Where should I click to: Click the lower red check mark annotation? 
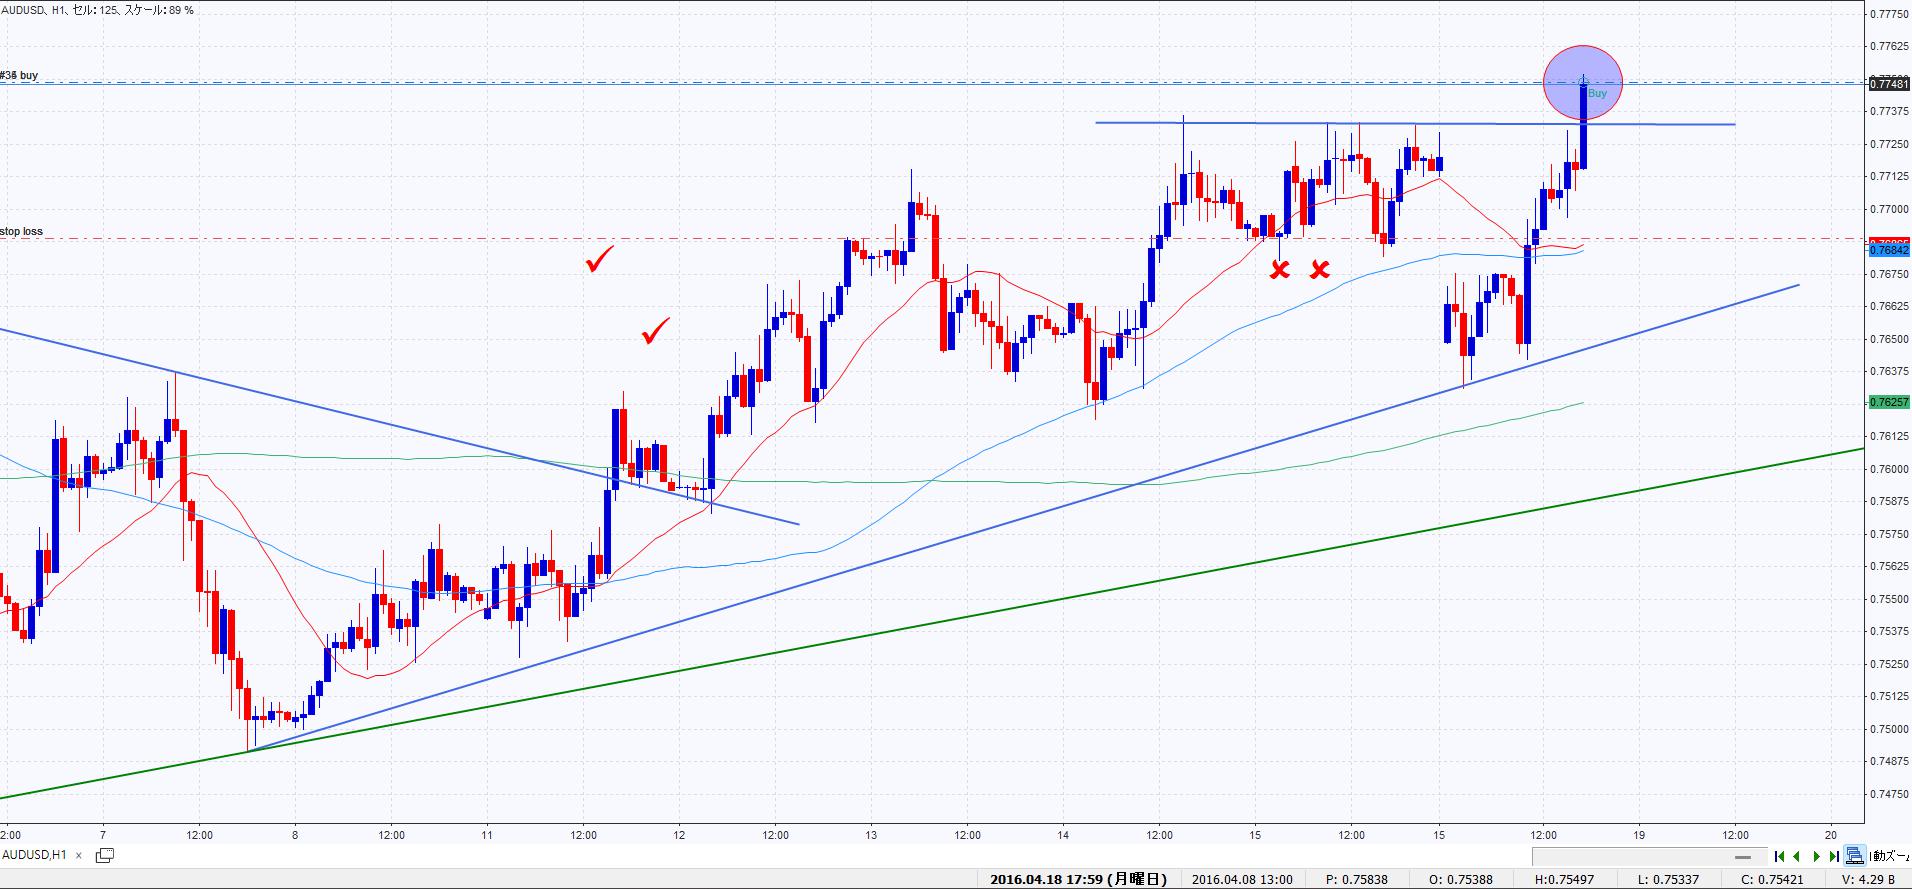[655, 330]
